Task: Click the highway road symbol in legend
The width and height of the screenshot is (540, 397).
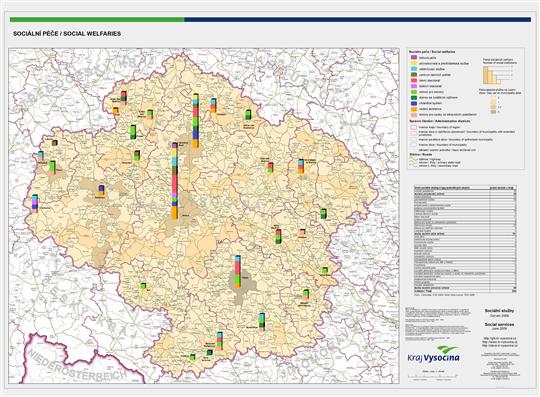Action: point(413,160)
